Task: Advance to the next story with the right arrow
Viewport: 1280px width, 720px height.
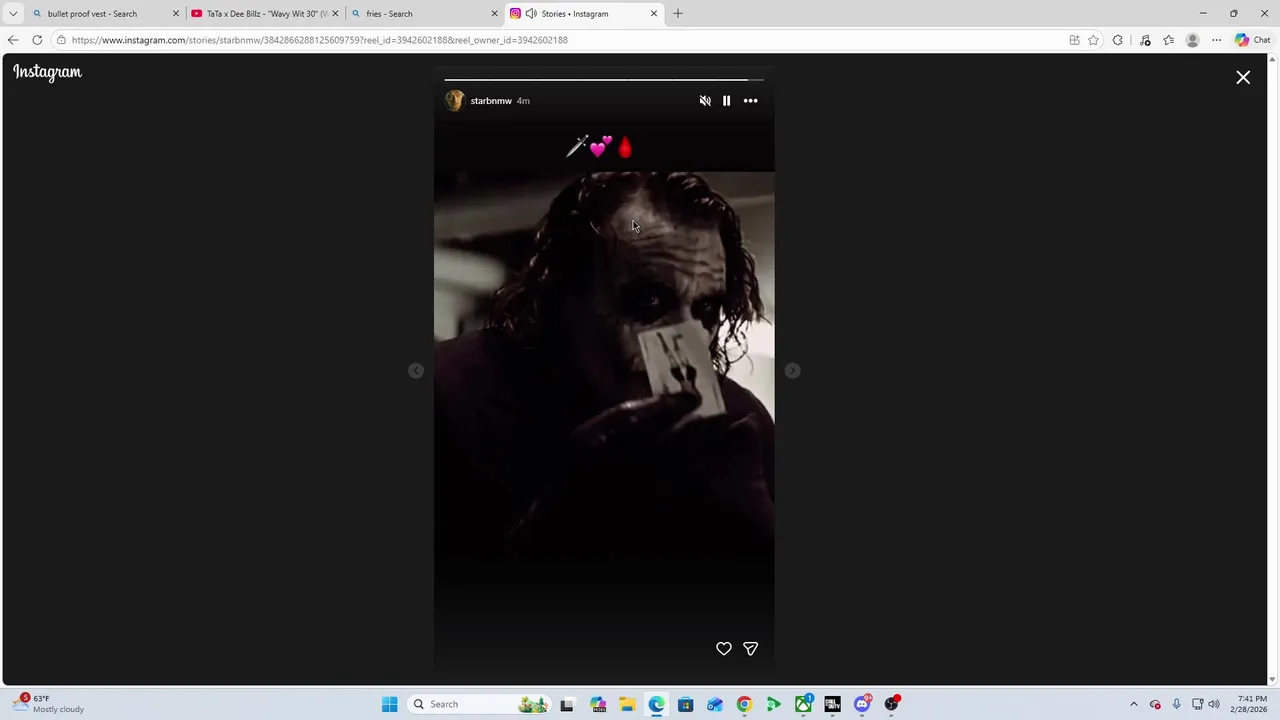Action: pyautogui.click(x=792, y=371)
